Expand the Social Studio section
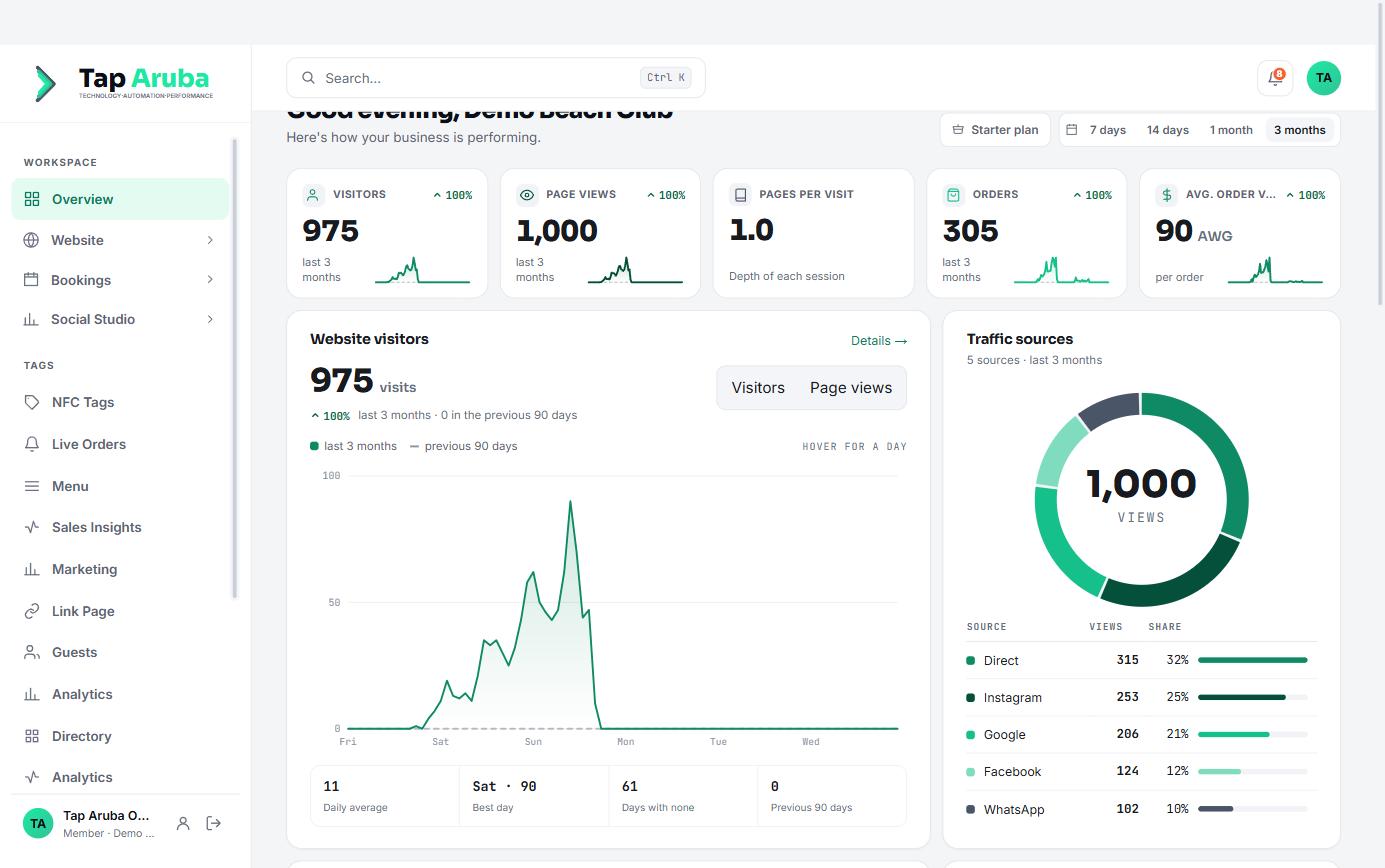The image size is (1385, 868). click(120, 319)
